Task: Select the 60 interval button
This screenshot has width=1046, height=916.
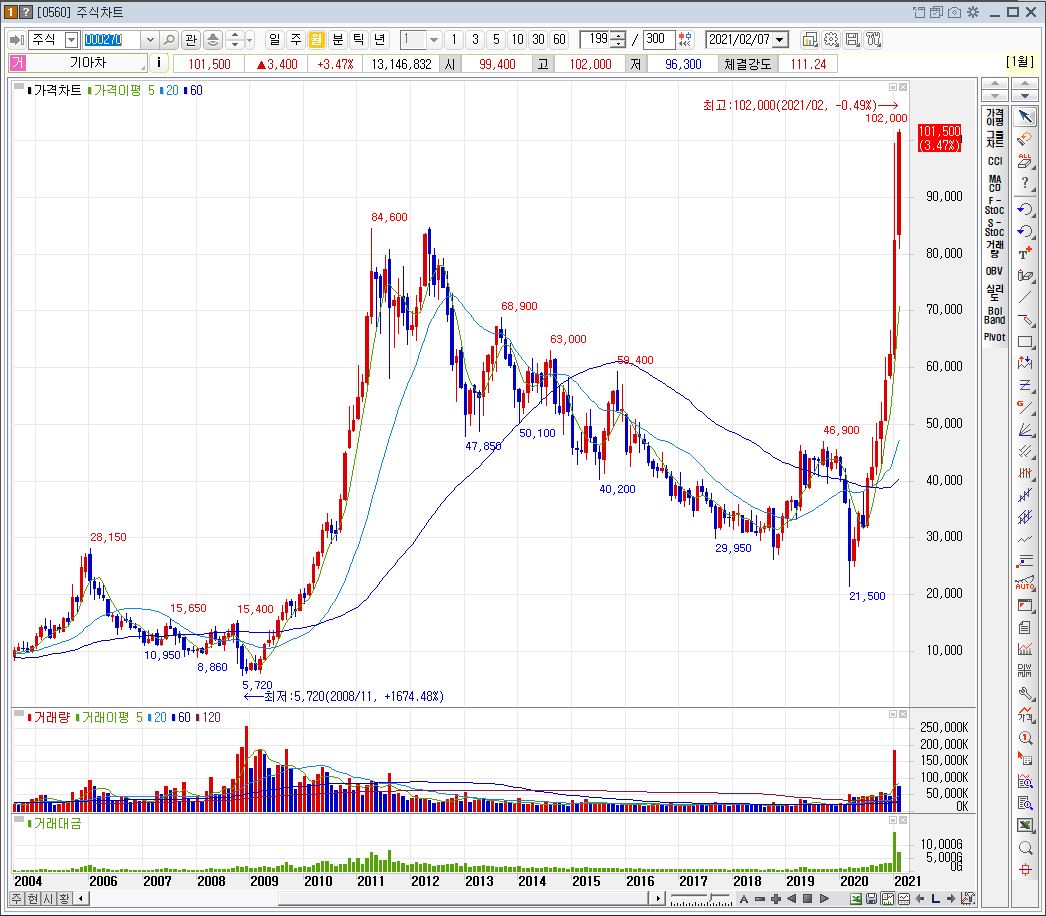Action: pyautogui.click(x=559, y=40)
